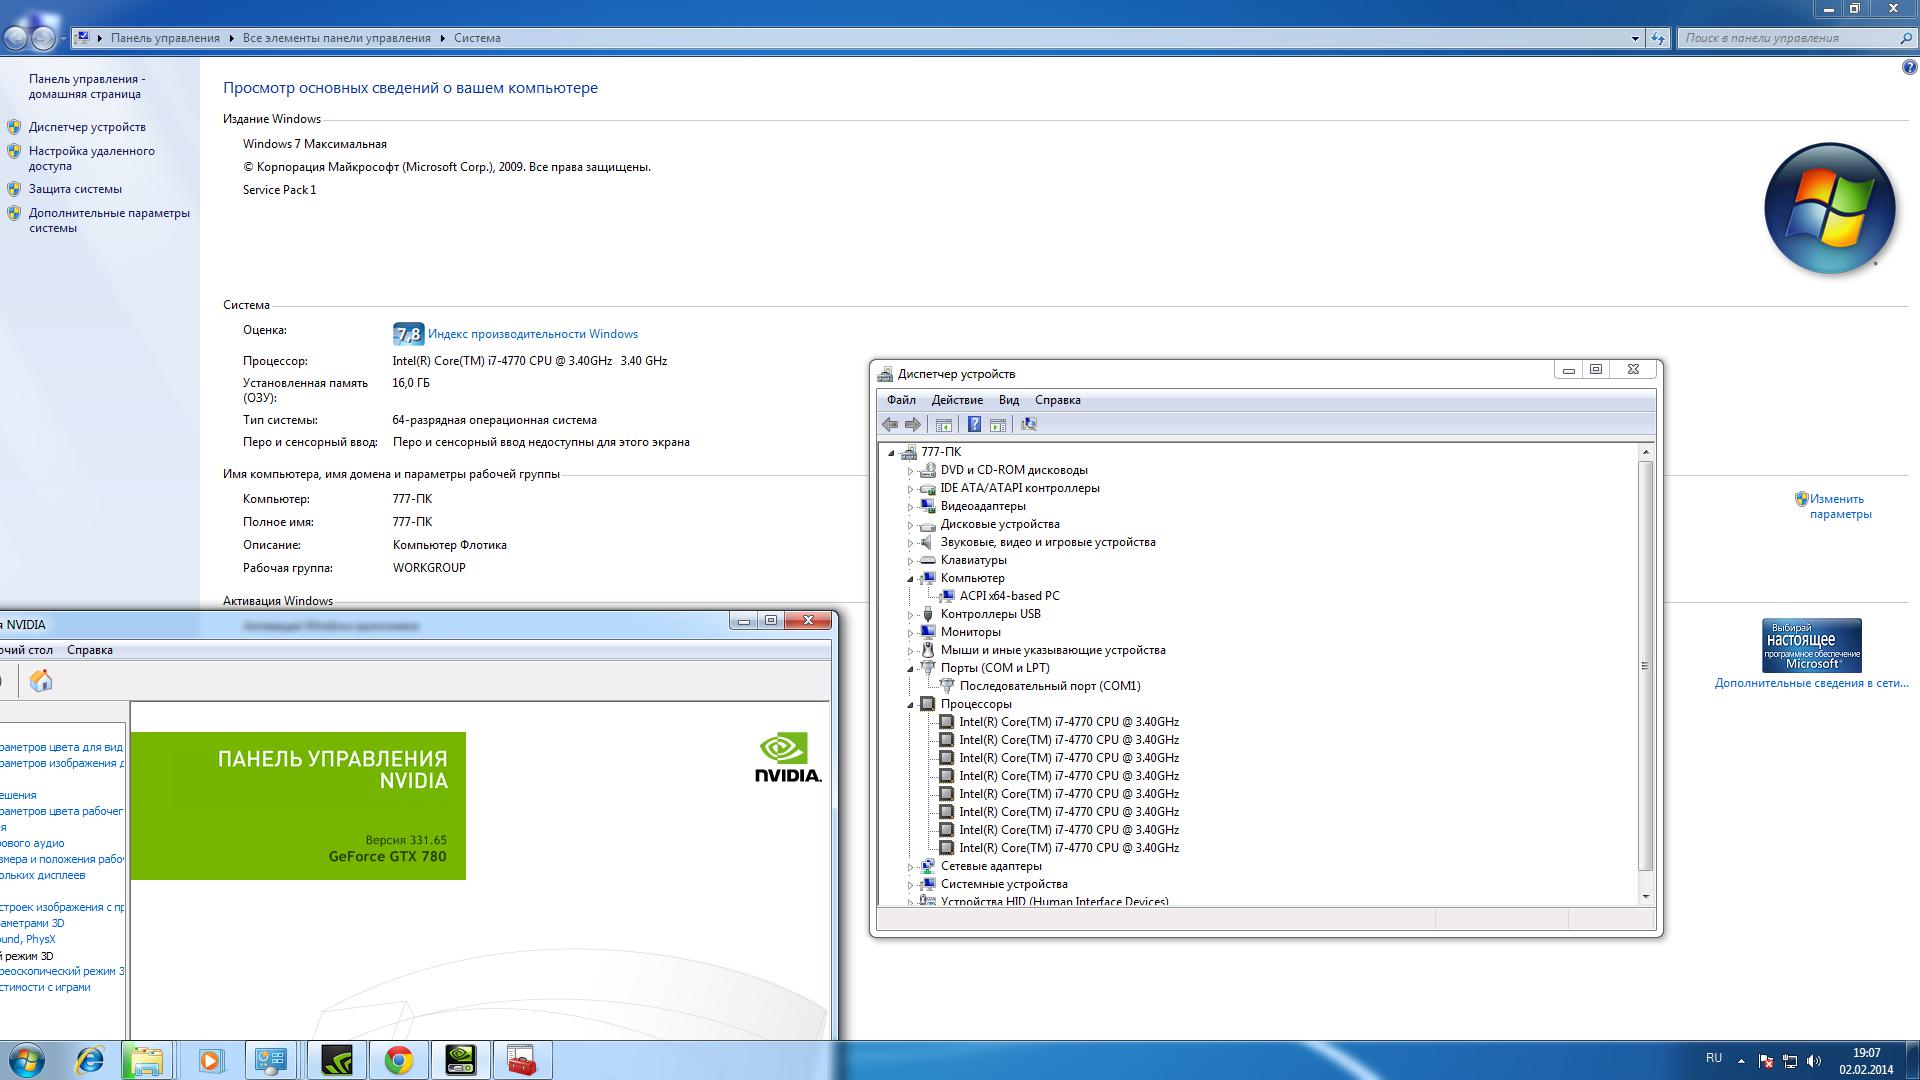Open Дополнительные параметры системы link
This screenshot has width=1920, height=1080.
109,220
